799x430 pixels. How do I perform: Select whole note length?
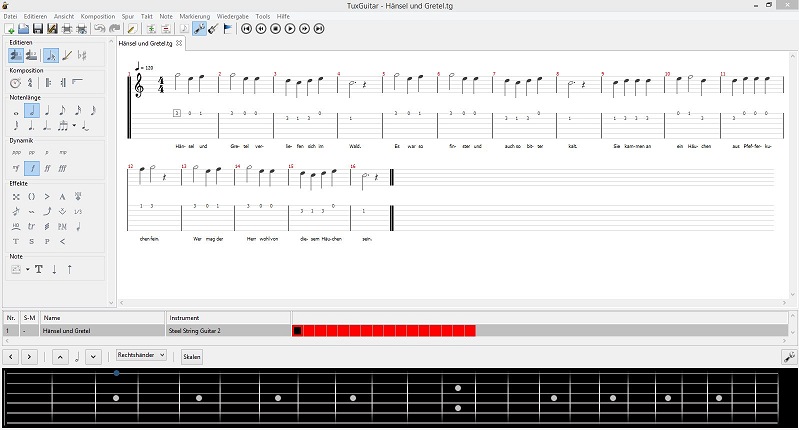pyautogui.click(x=16, y=111)
